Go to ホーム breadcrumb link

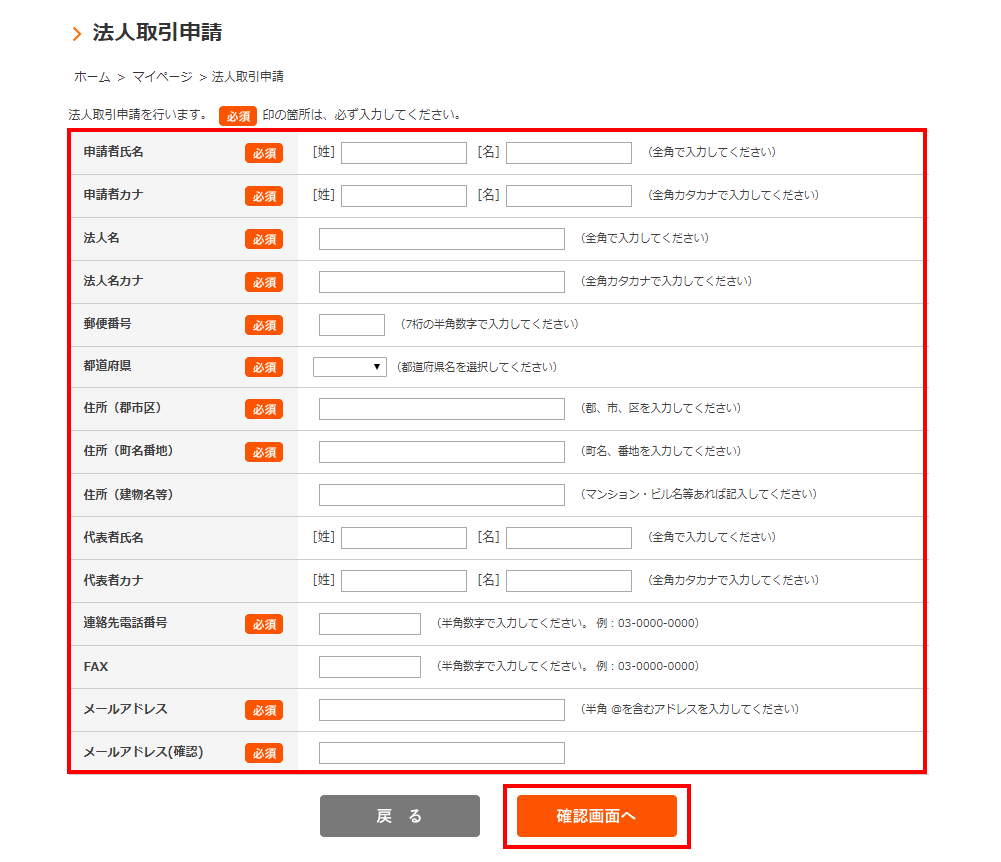91,77
